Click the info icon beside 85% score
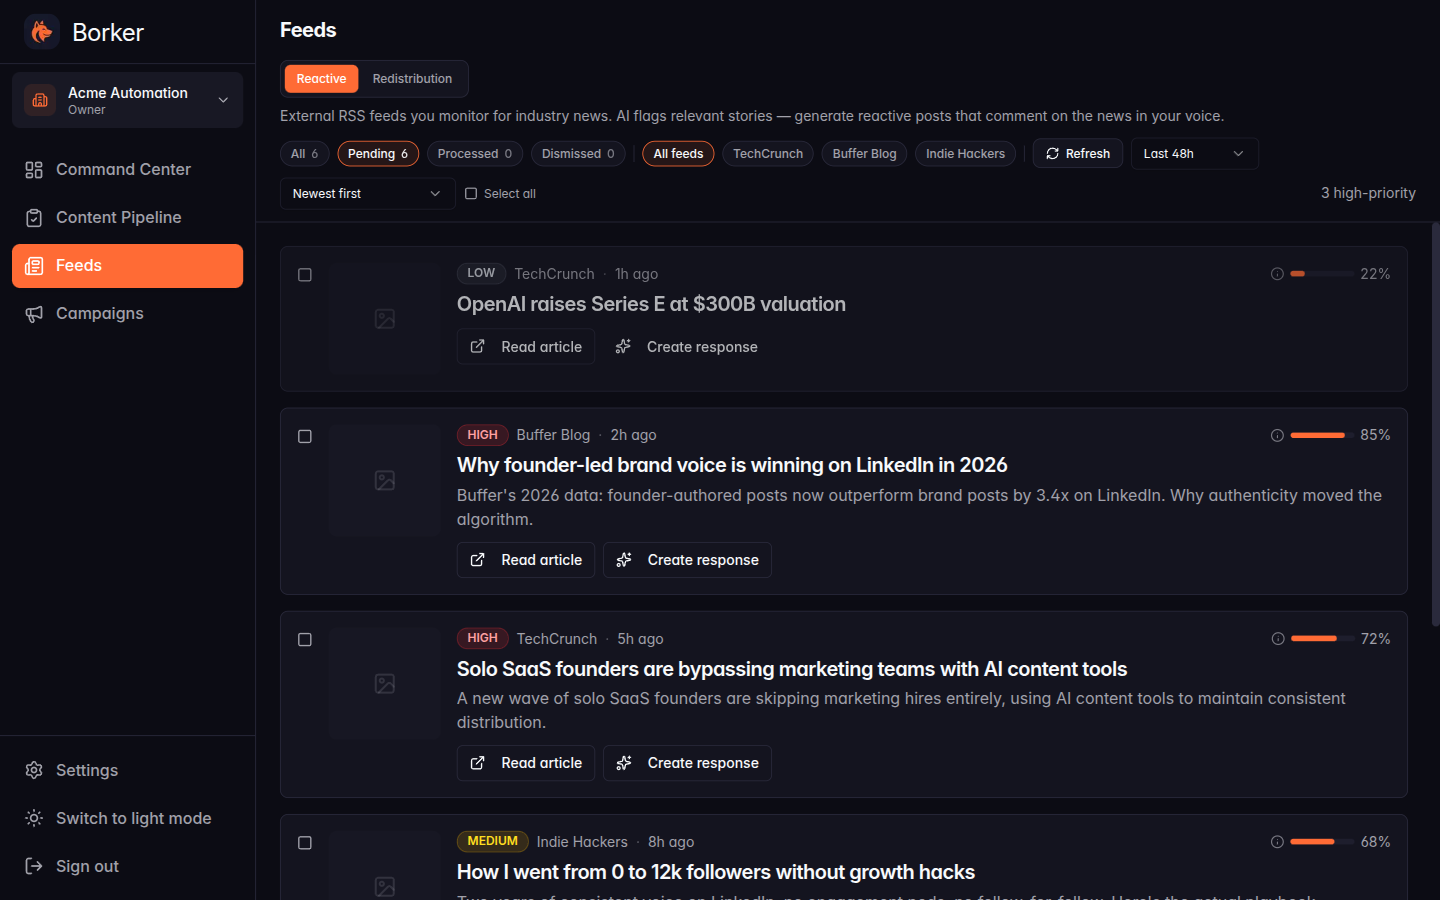Screen dimensions: 1440x900 [1277, 435]
